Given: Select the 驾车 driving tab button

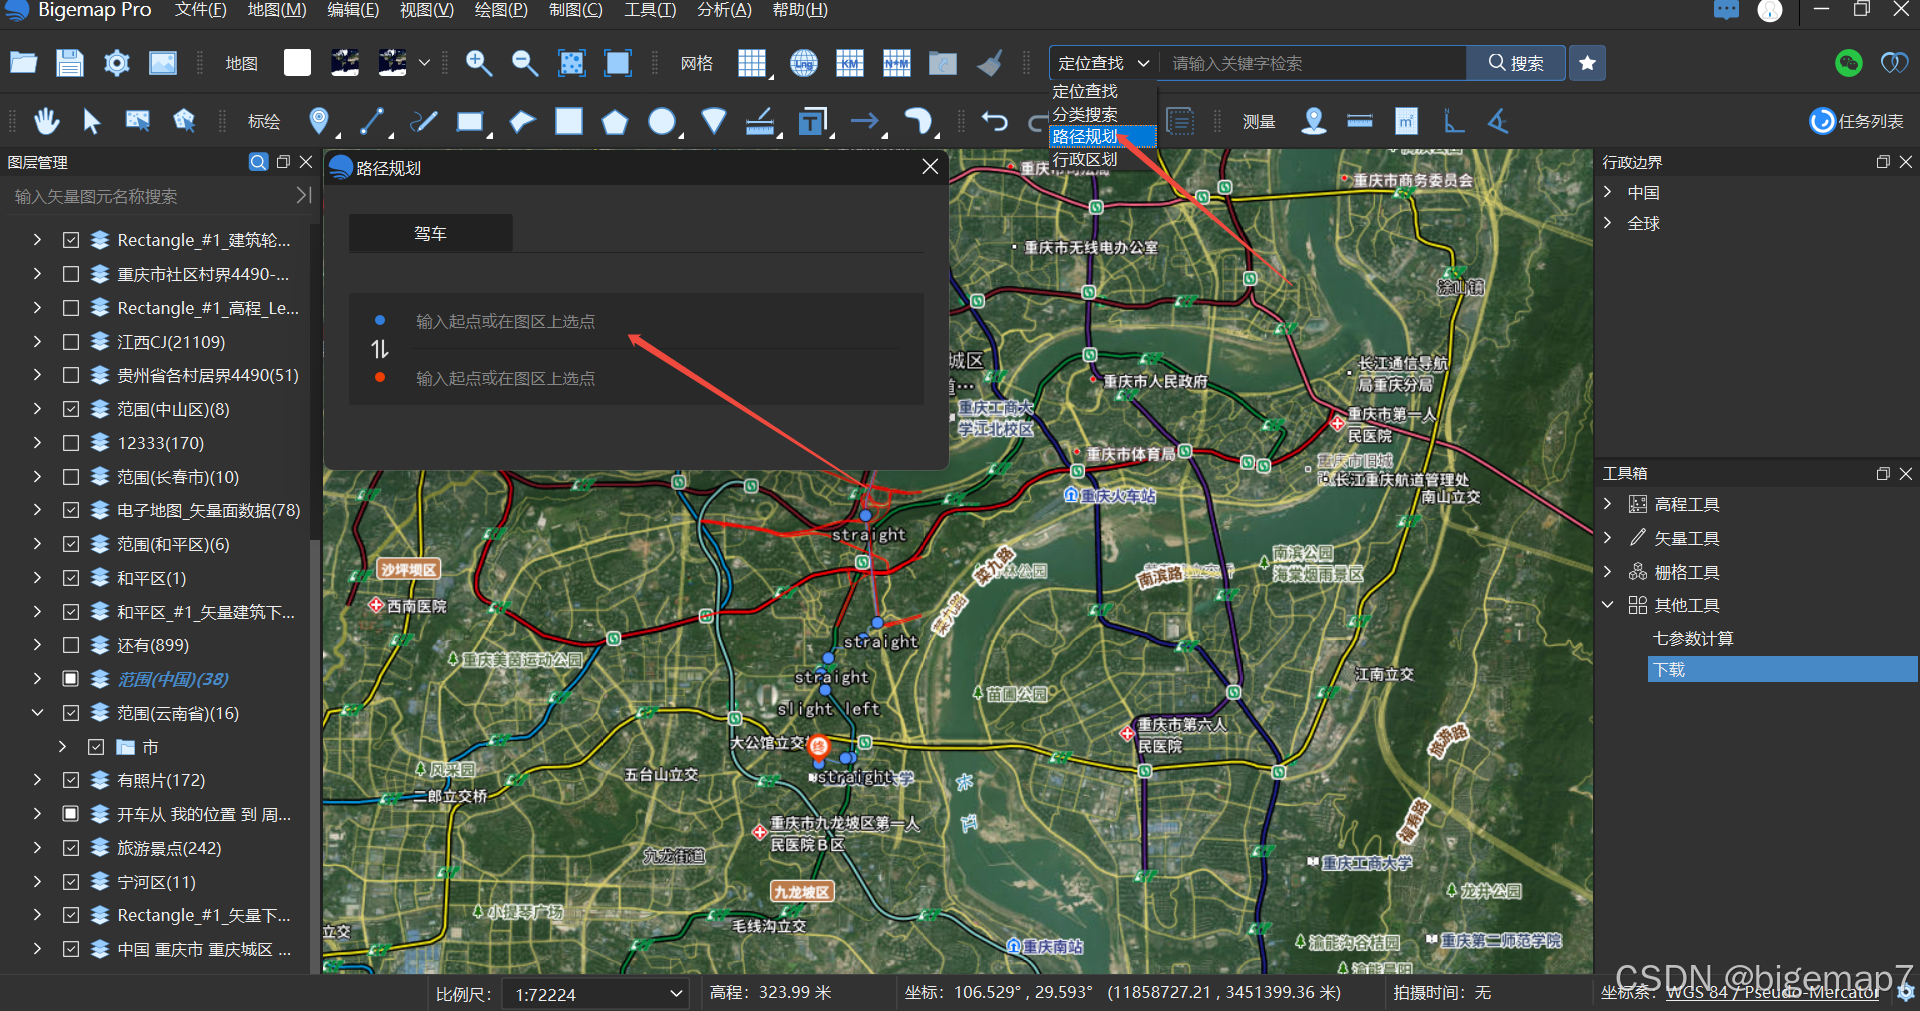Looking at the screenshot, I should [430, 233].
